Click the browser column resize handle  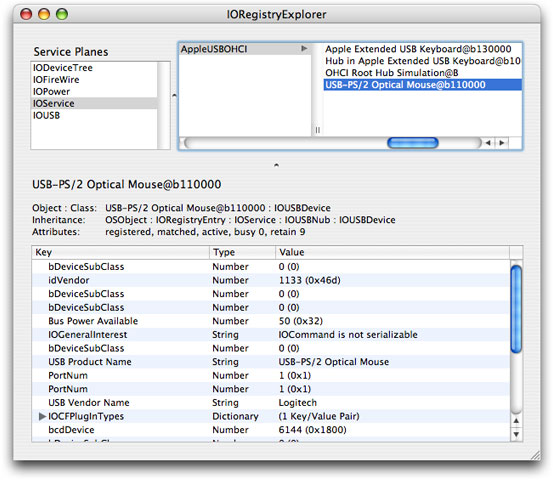click(318, 130)
